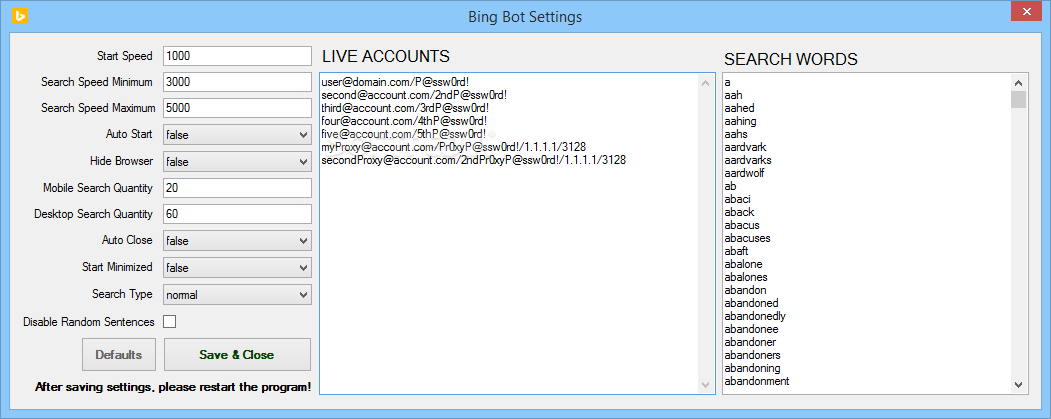This screenshot has height=419, width=1051.
Task: Click the Defaults button
Action: tap(119, 355)
